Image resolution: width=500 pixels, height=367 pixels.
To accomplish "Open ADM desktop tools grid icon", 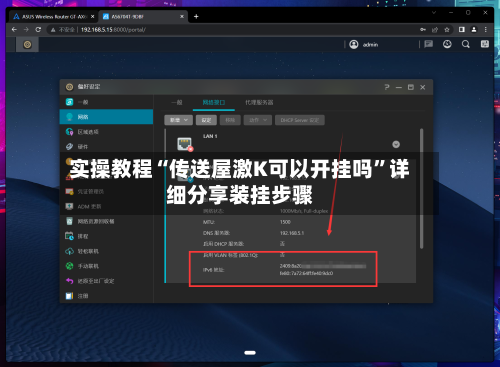I will 485,44.
